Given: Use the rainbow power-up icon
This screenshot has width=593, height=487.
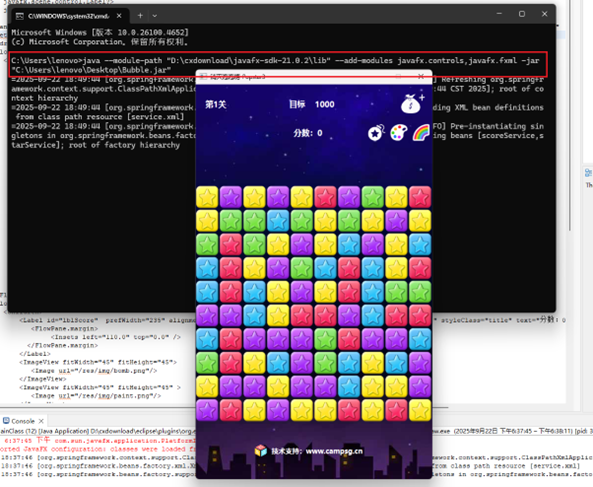Looking at the screenshot, I should click(421, 133).
